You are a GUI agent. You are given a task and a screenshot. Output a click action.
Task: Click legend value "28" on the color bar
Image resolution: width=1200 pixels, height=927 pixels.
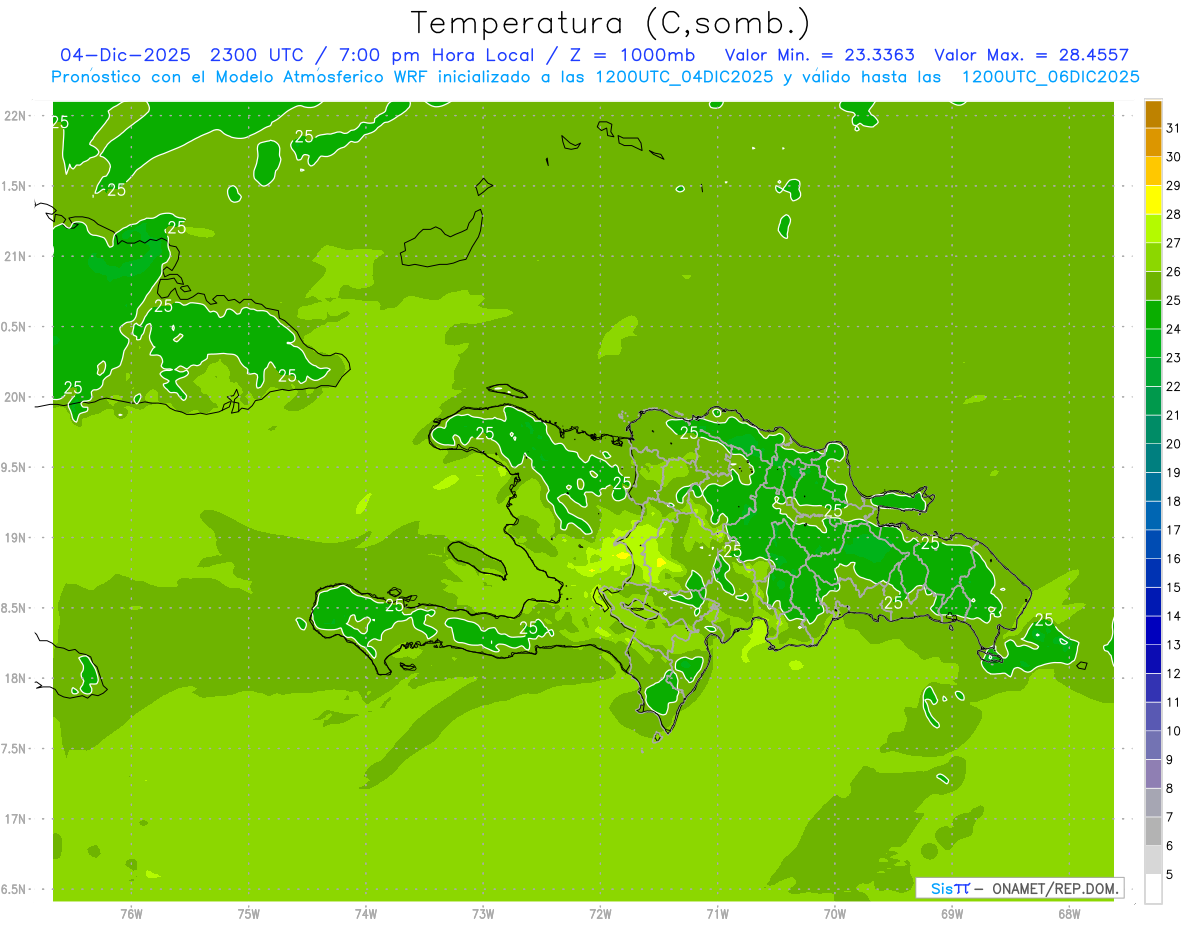1173,214
